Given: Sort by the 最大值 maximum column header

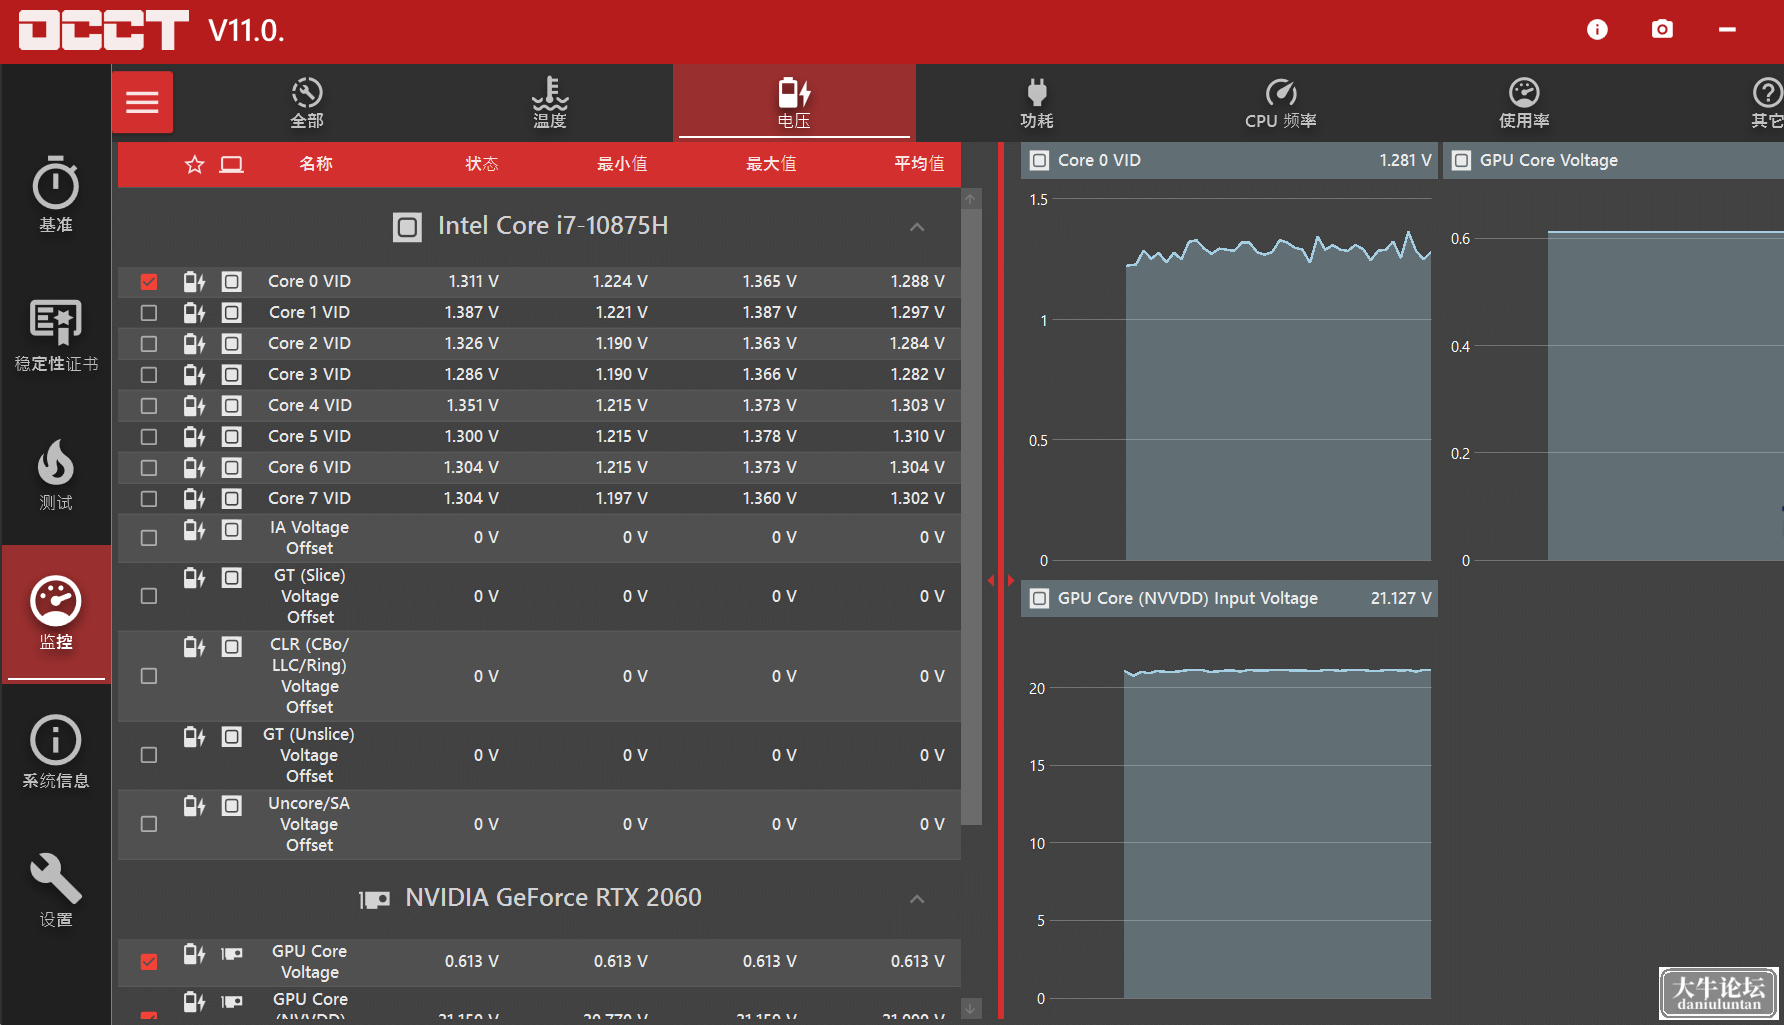Looking at the screenshot, I should point(771,164).
